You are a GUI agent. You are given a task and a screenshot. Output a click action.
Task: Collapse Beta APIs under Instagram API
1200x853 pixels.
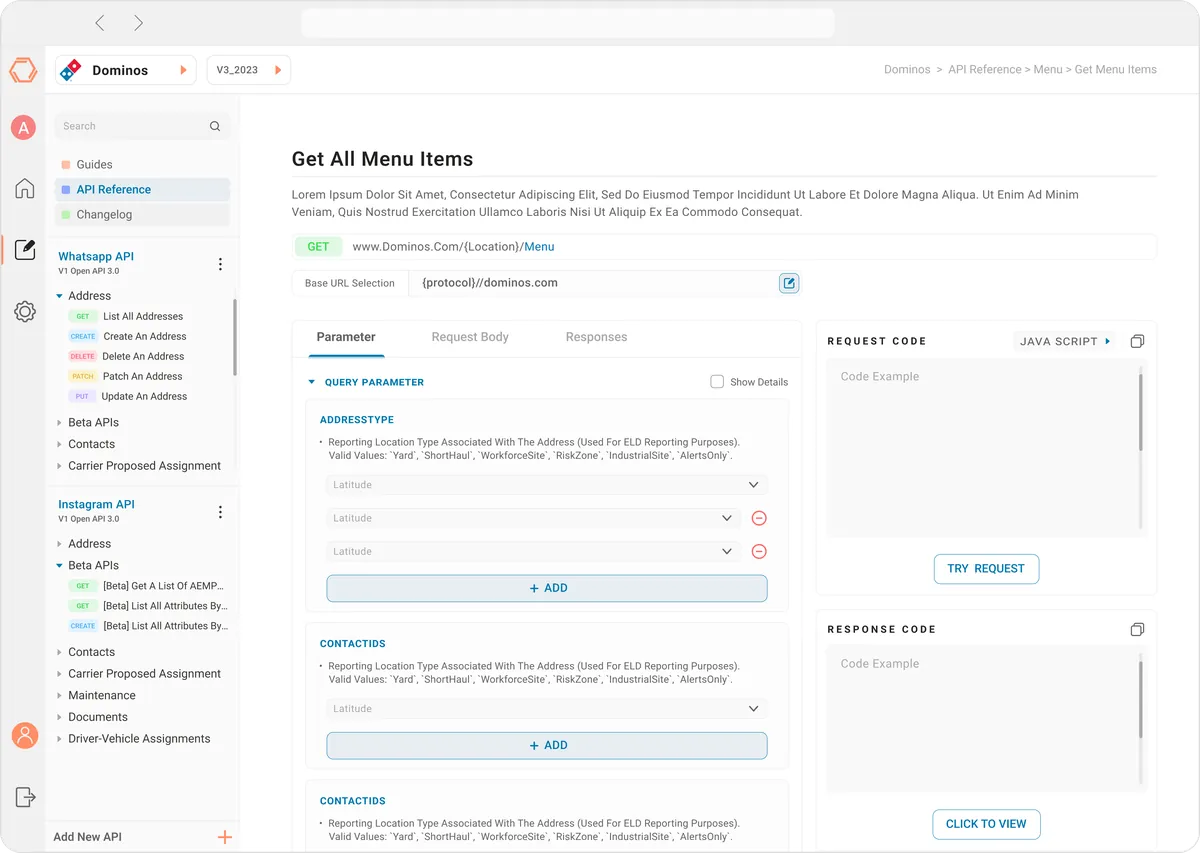coord(60,566)
